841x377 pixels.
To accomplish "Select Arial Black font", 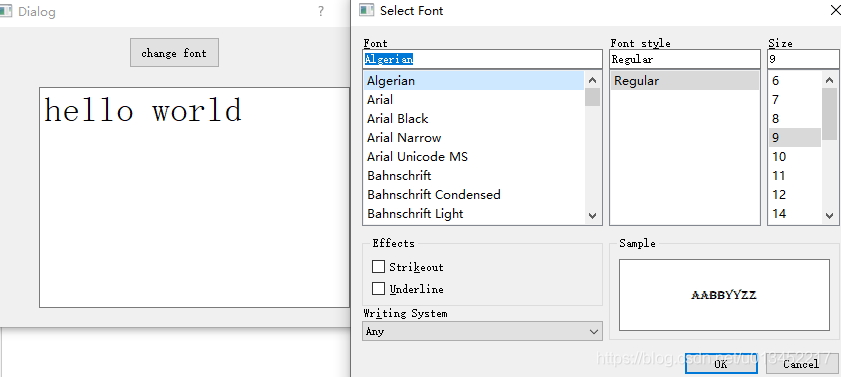I will coord(474,119).
